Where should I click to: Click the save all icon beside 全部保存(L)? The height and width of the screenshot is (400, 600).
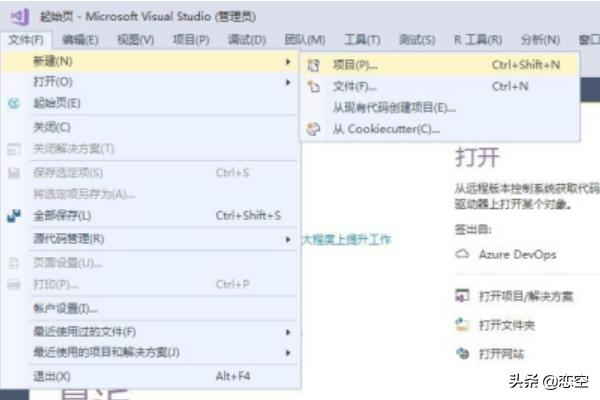(14, 216)
